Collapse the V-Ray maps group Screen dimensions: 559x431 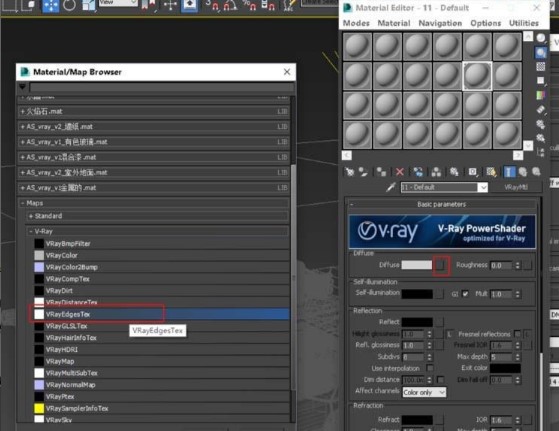(x=31, y=231)
